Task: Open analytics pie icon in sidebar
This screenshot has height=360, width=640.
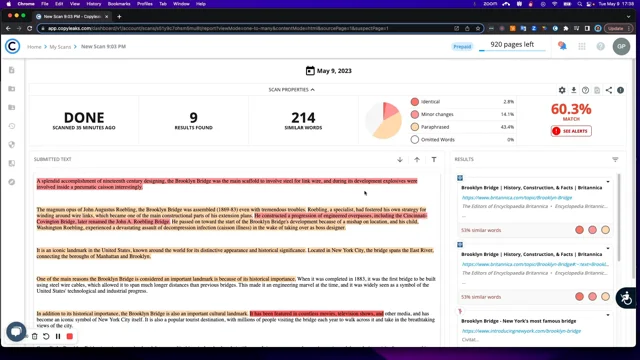Action: (12, 144)
